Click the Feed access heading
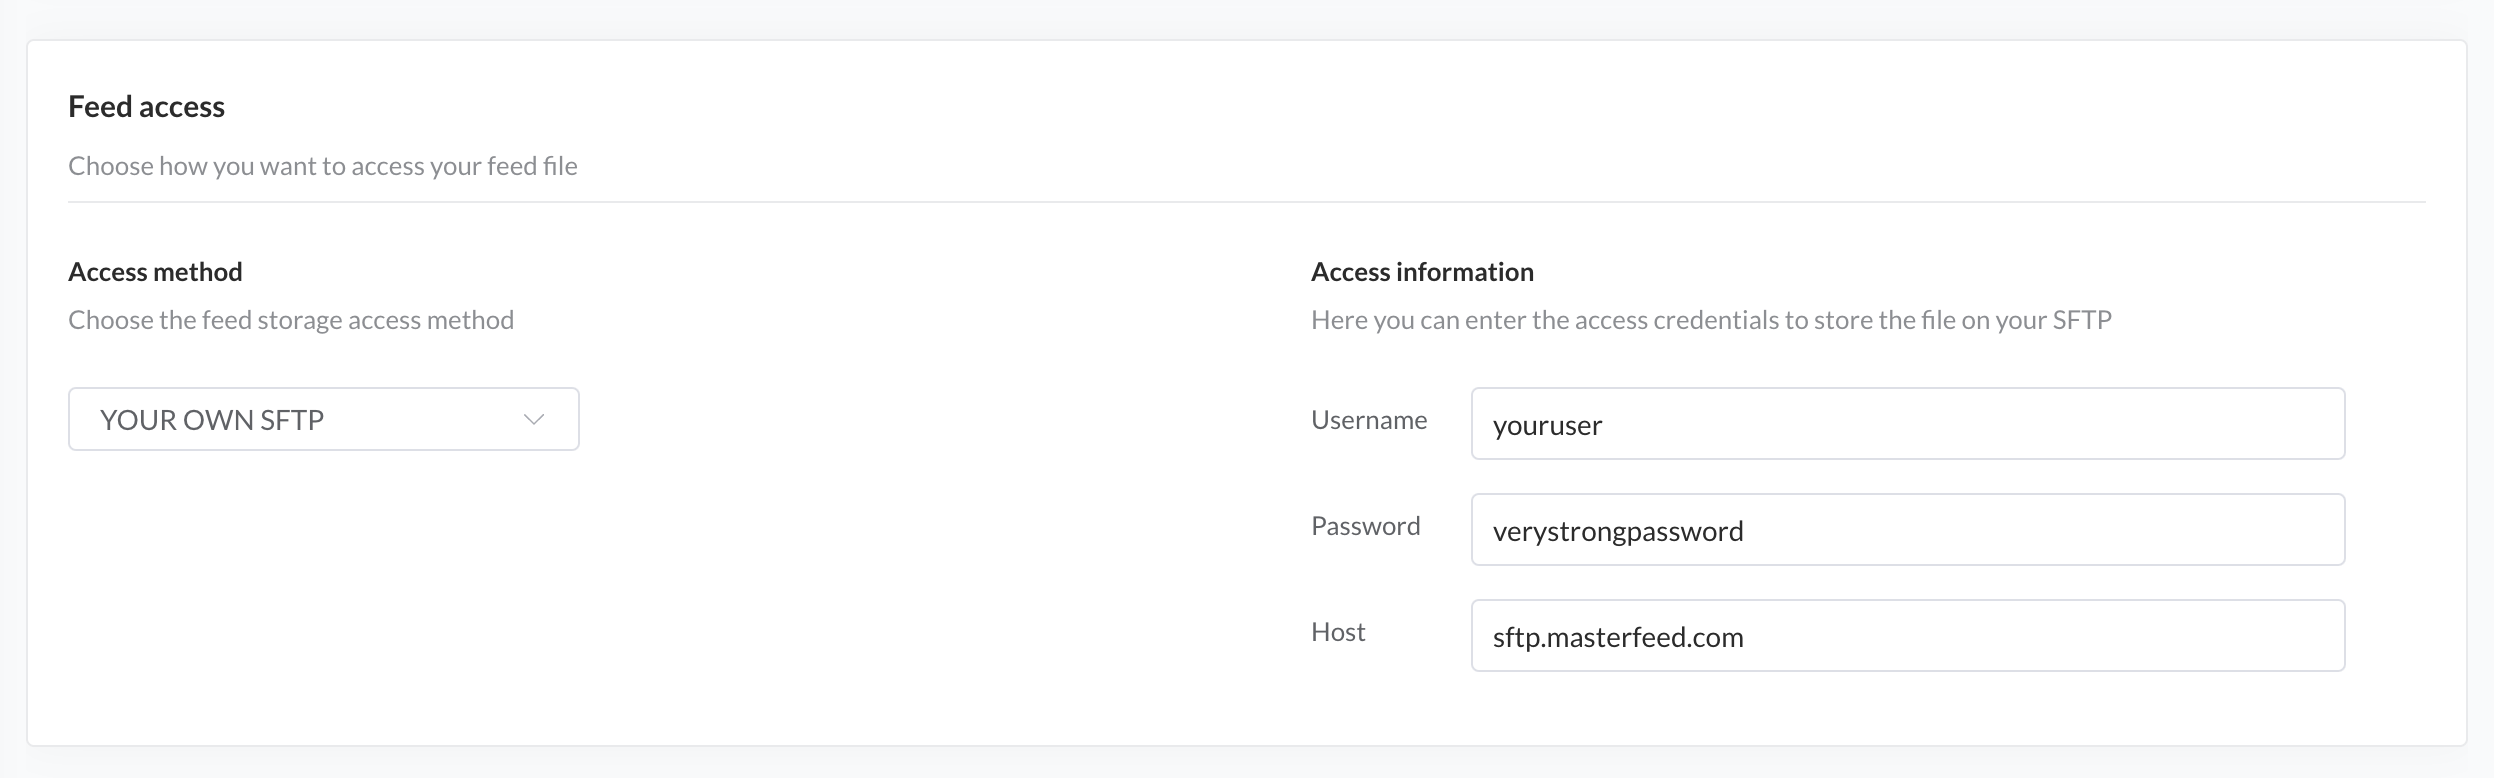 (146, 107)
